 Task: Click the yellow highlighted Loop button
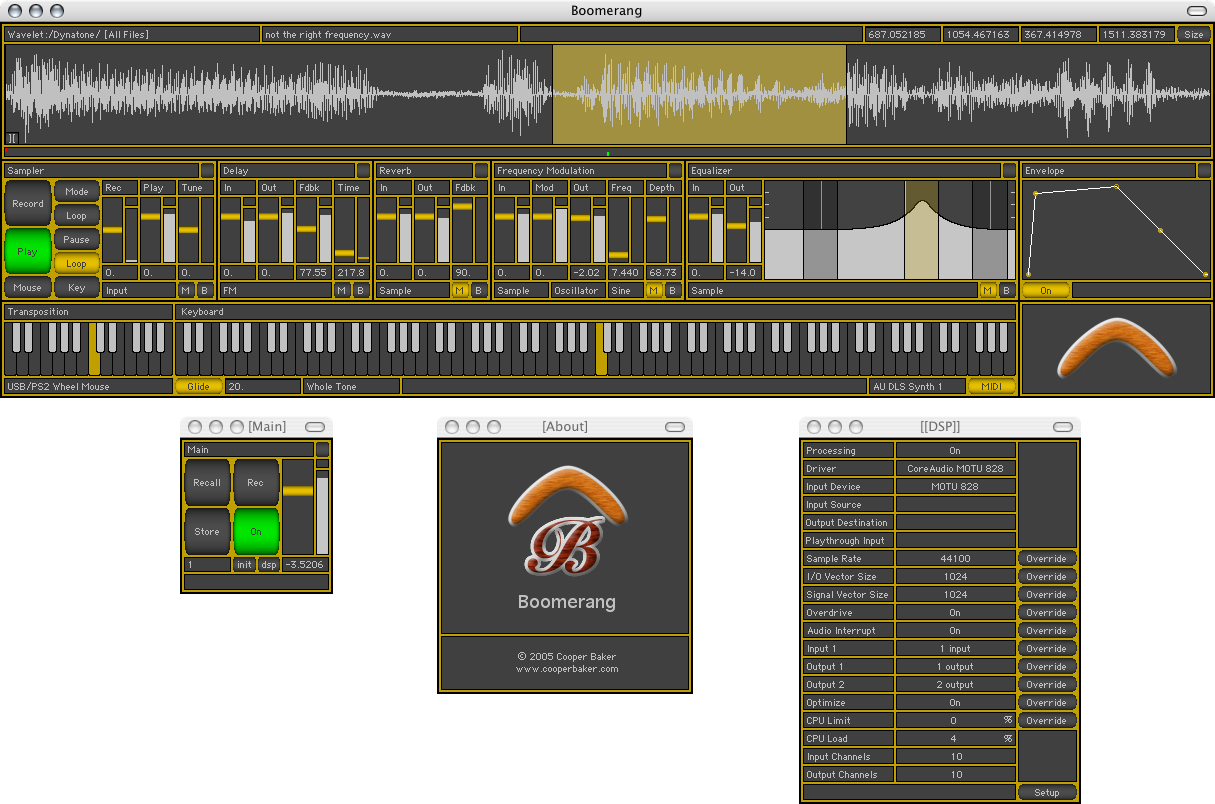(77, 264)
